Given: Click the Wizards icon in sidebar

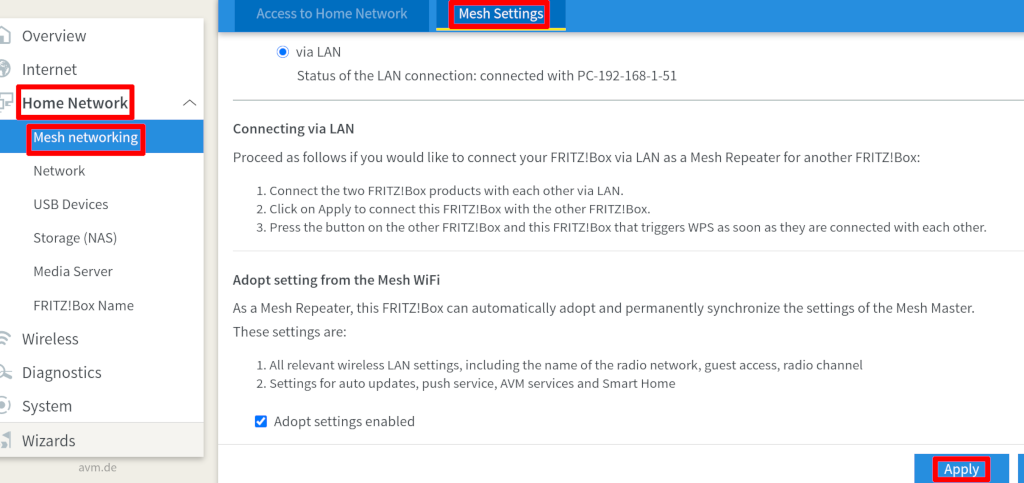Looking at the screenshot, I should tap(5, 440).
